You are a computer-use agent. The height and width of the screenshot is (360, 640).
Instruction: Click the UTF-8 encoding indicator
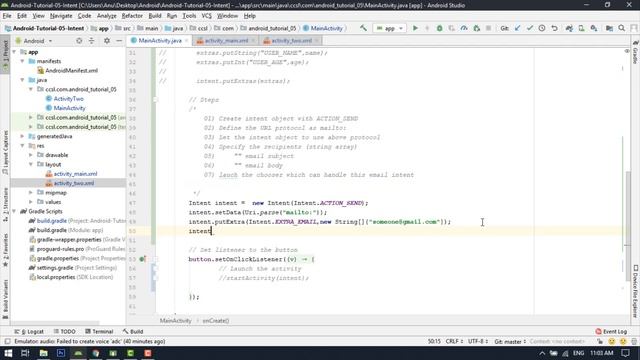pyautogui.click(x=478, y=341)
